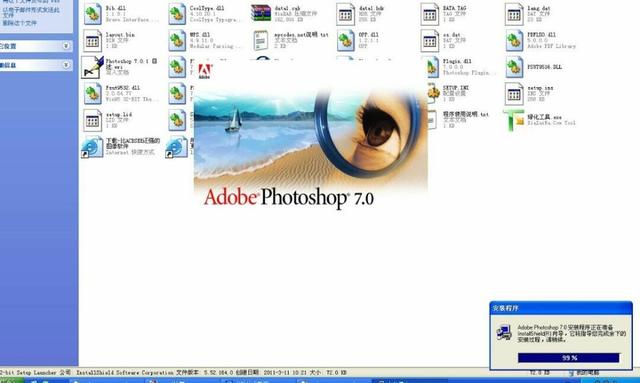Viewport: 640px width, 383px height.
Task: Select the first Internet shortcut IE icon
Action: (92, 147)
